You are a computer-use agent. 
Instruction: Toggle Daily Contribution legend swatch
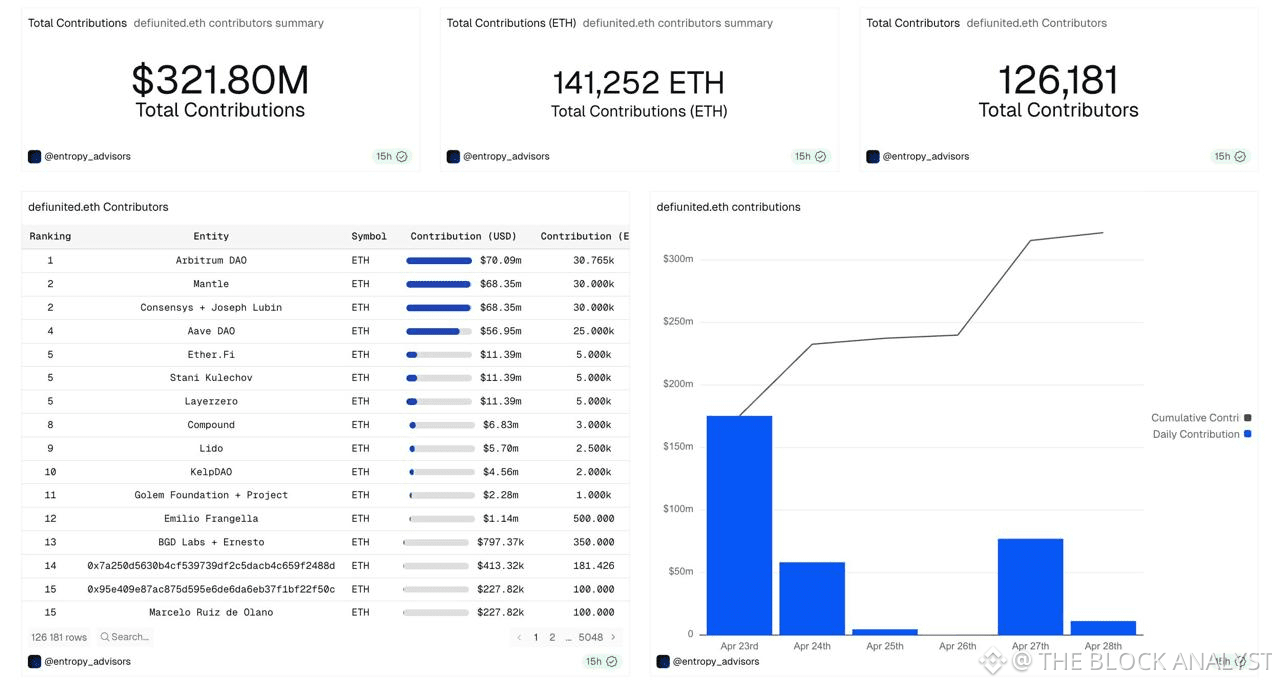click(1247, 434)
